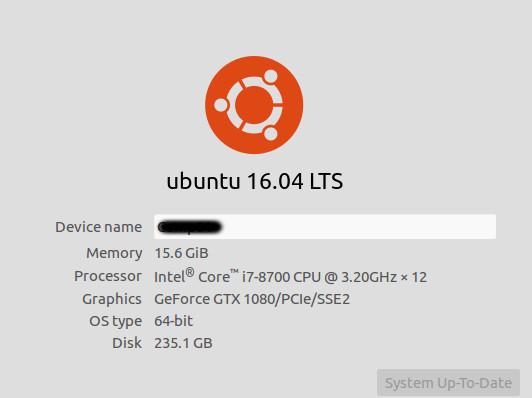The width and height of the screenshot is (532, 398).
Task: Click the registered trademark symbol after Intel
Action: [190, 272]
